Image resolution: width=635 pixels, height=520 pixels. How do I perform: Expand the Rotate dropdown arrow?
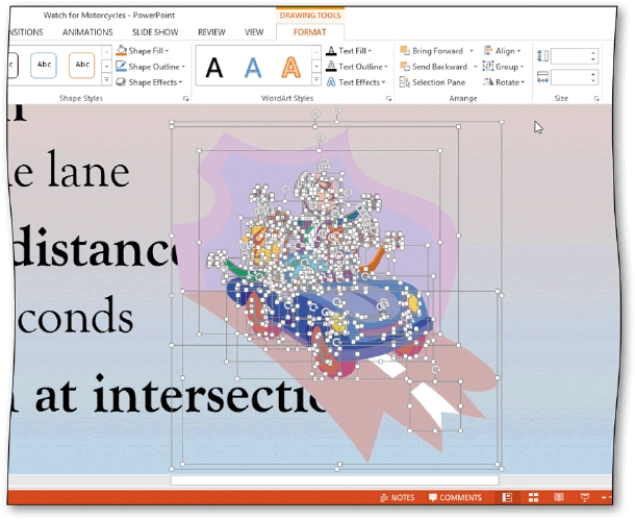pos(523,82)
